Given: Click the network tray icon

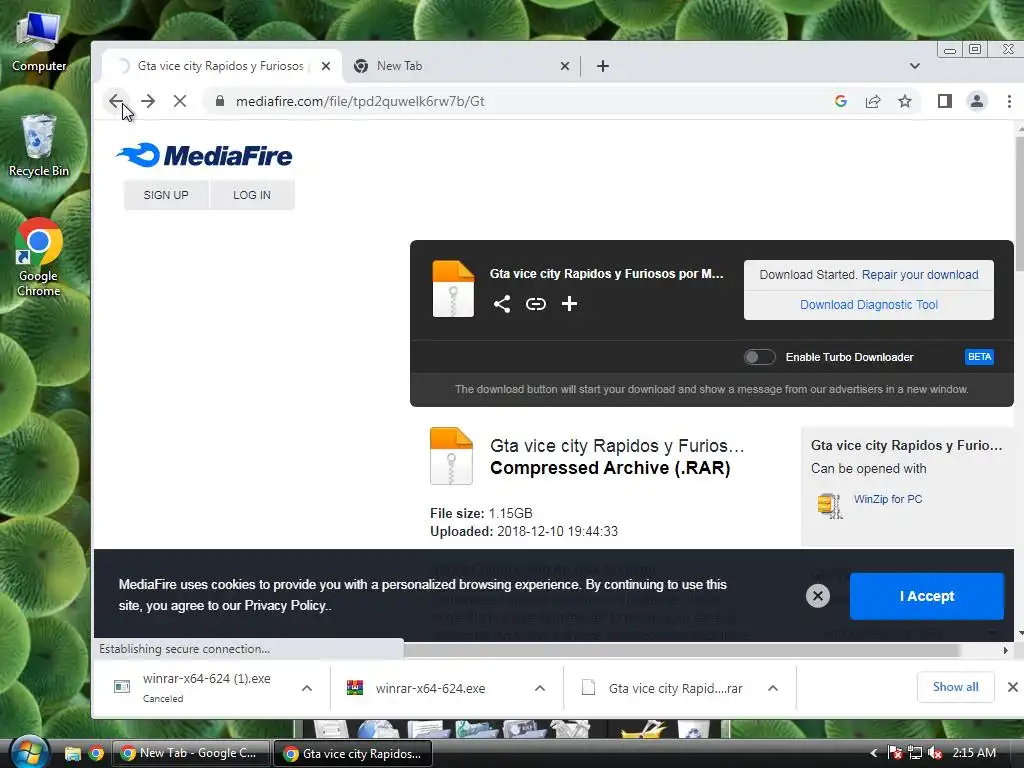Looking at the screenshot, I should click(x=915, y=753).
